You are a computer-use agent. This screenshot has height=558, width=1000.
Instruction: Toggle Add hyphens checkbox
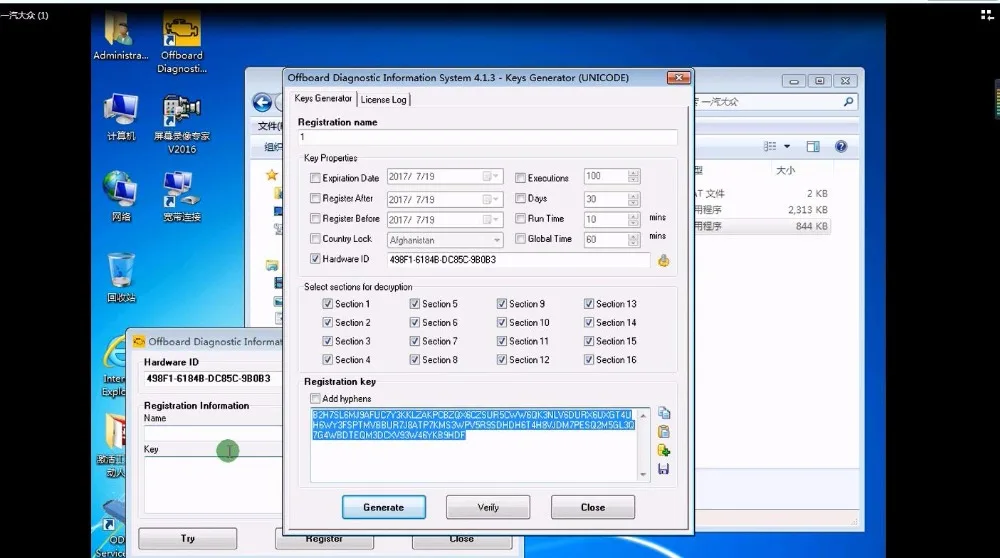point(315,399)
